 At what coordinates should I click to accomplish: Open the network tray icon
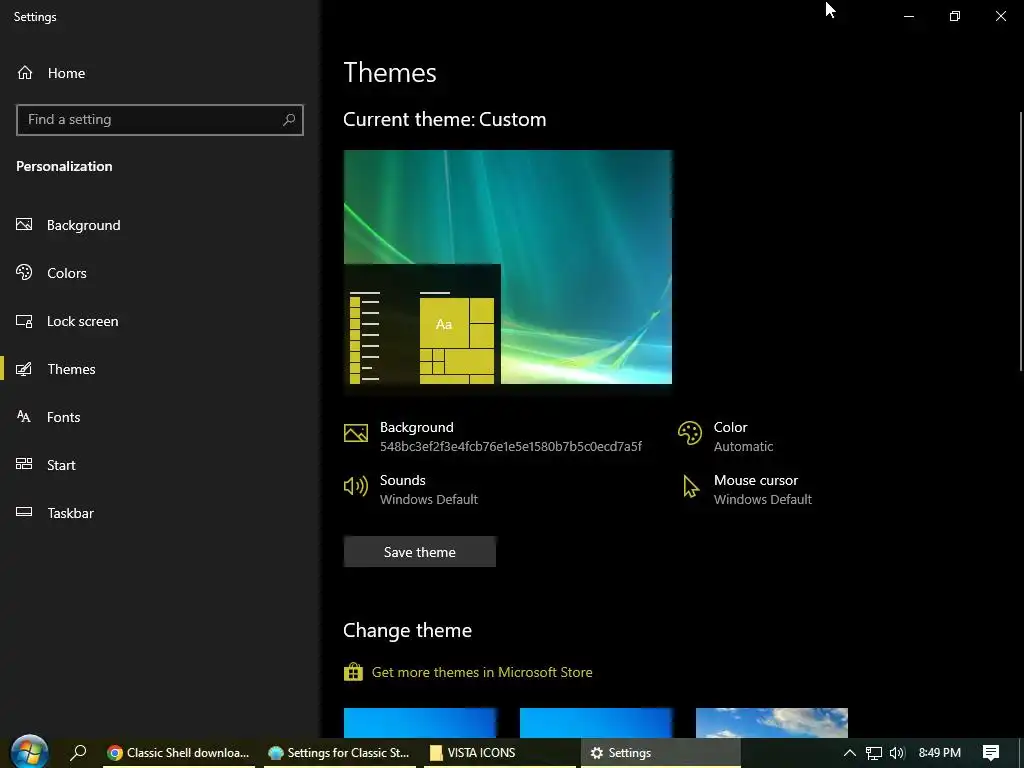[x=874, y=753]
